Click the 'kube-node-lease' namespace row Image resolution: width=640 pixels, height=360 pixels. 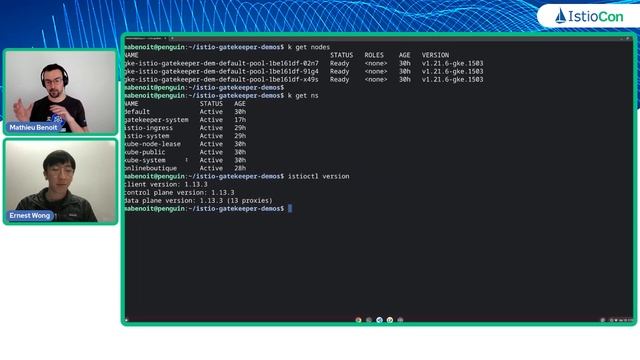pyautogui.click(x=185, y=144)
